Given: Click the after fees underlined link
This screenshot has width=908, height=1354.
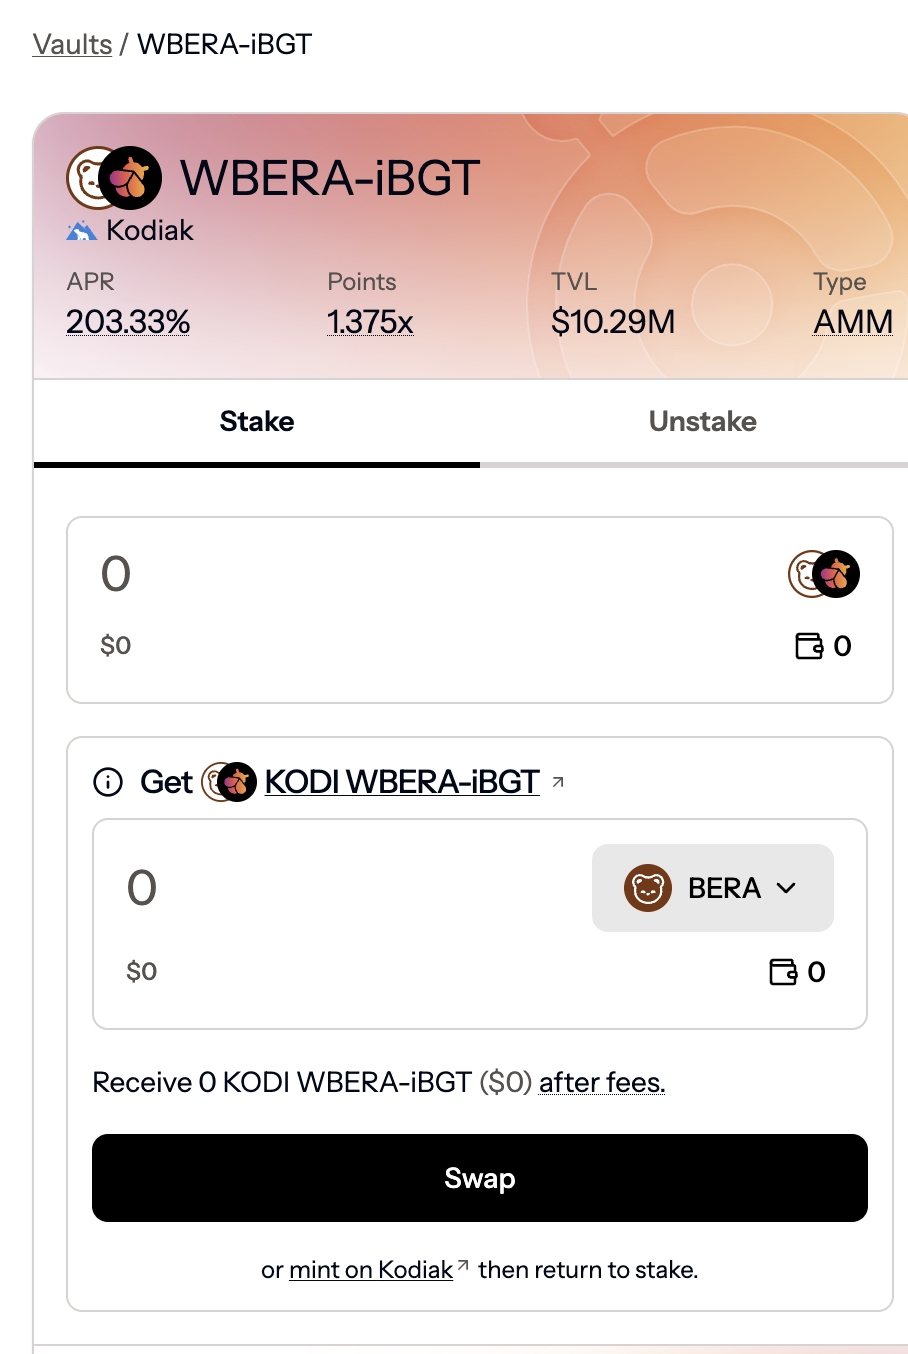Looking at the screenshot, I should (x=602, y=1083).
